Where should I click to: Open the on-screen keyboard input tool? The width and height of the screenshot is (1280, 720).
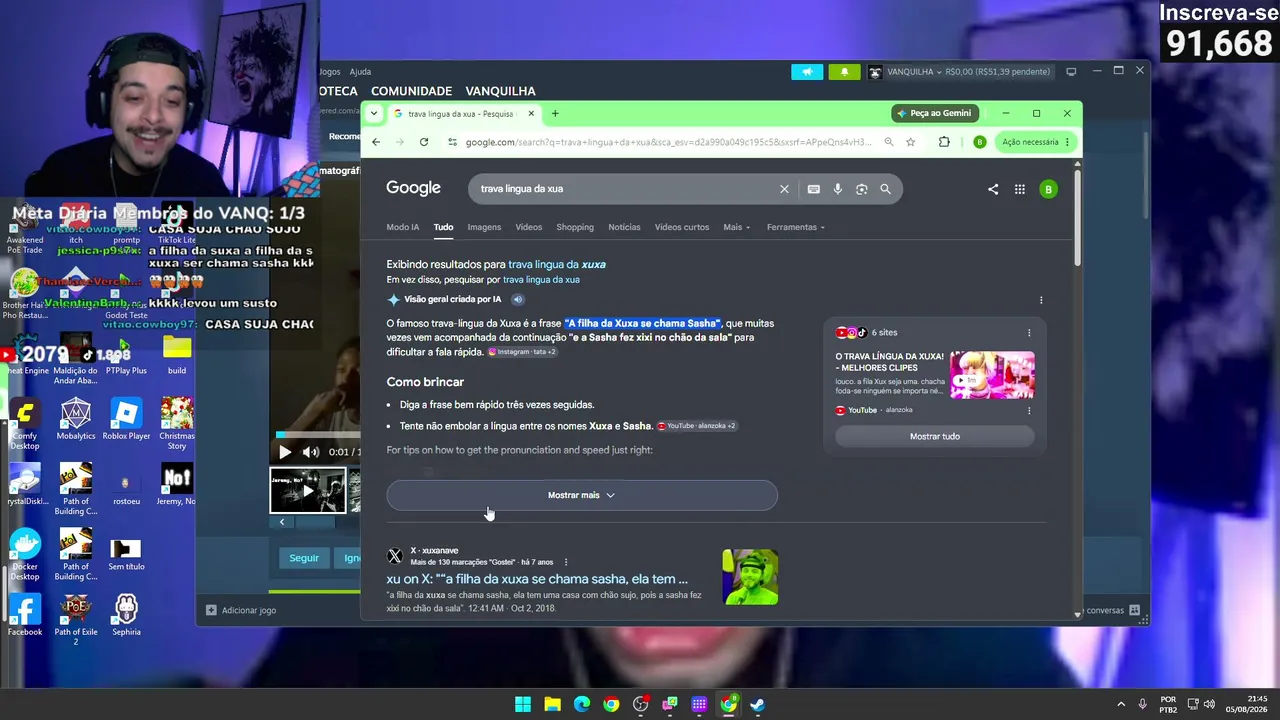click(814, 189)
